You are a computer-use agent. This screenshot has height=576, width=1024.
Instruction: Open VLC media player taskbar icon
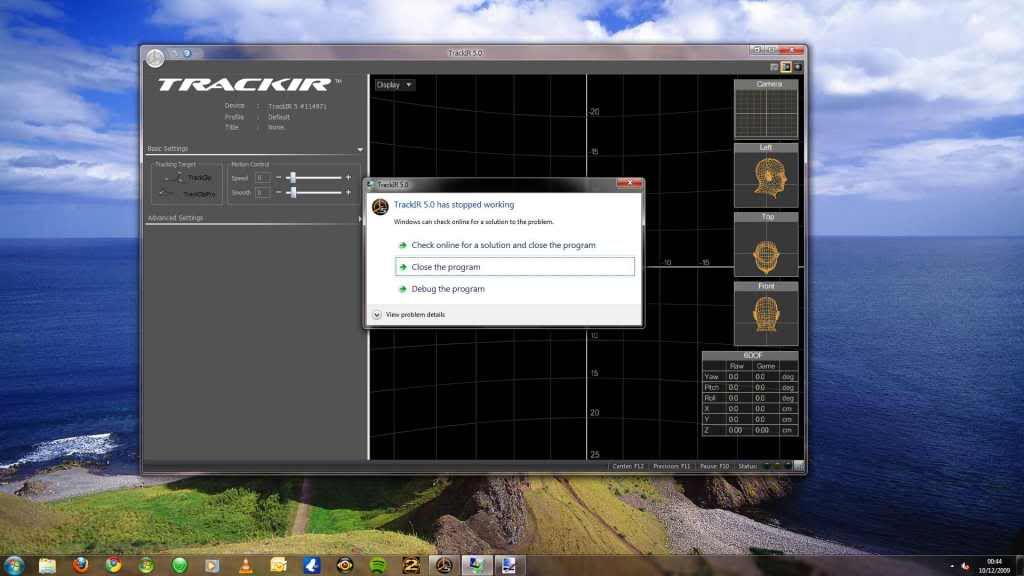coord(246,566)
